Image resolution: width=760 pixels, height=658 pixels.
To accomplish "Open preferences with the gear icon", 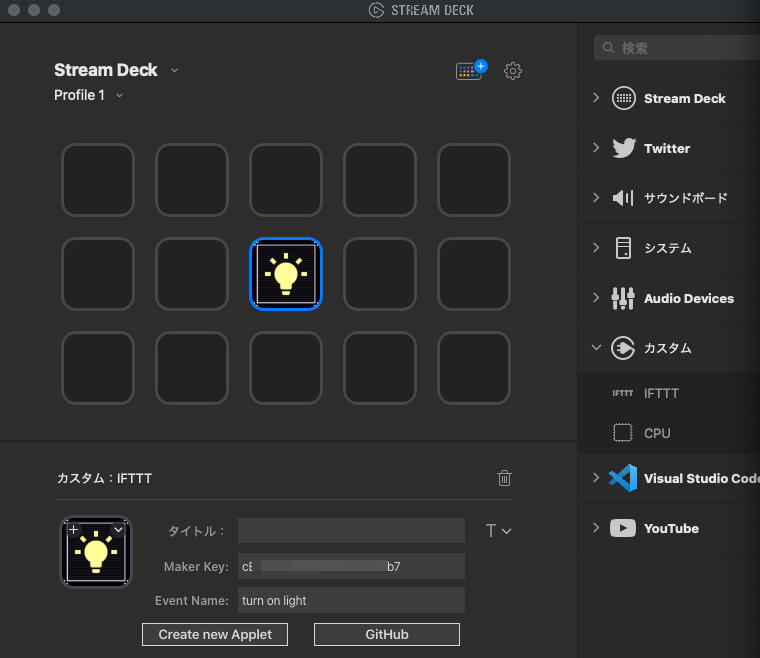I will pyautogui.click(x=512, y=71).
